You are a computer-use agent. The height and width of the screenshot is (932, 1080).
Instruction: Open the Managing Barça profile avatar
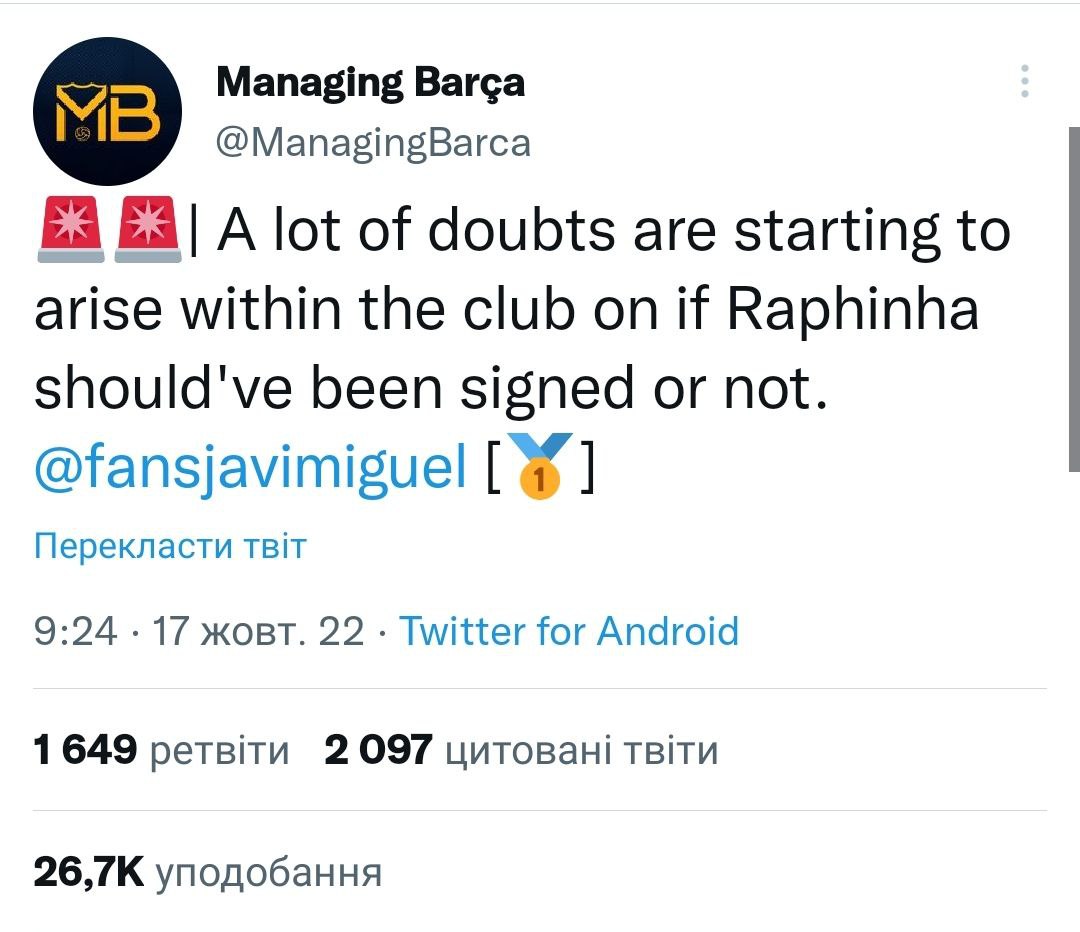[x=108, y=112]
